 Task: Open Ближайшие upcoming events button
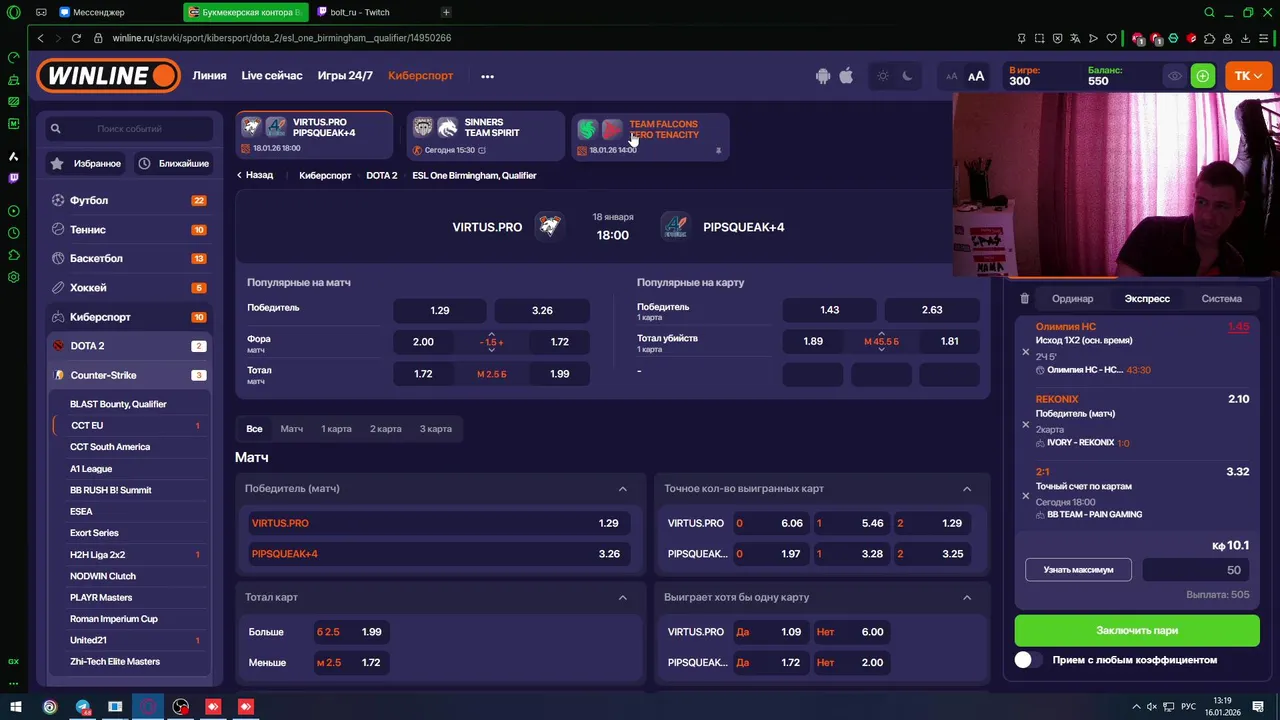173,163
